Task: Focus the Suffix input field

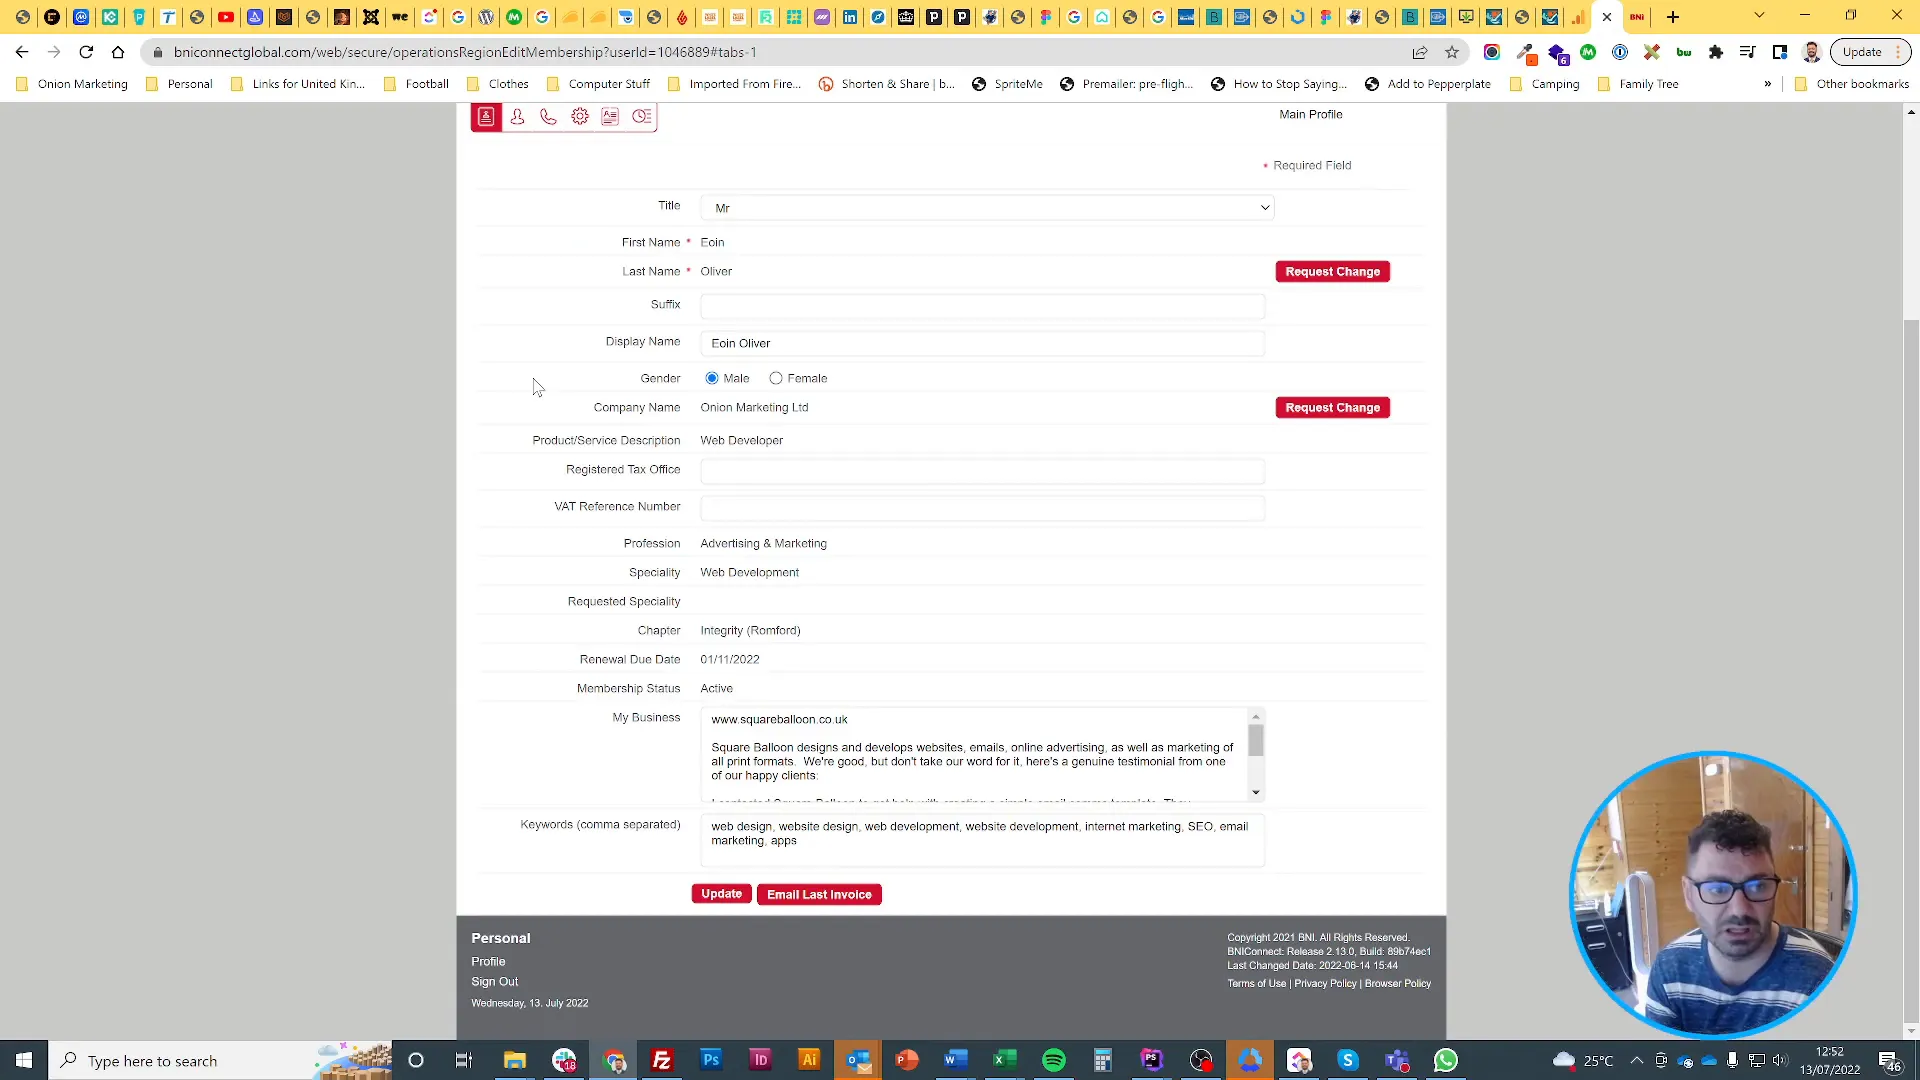Action: click(x=982, y=305)
